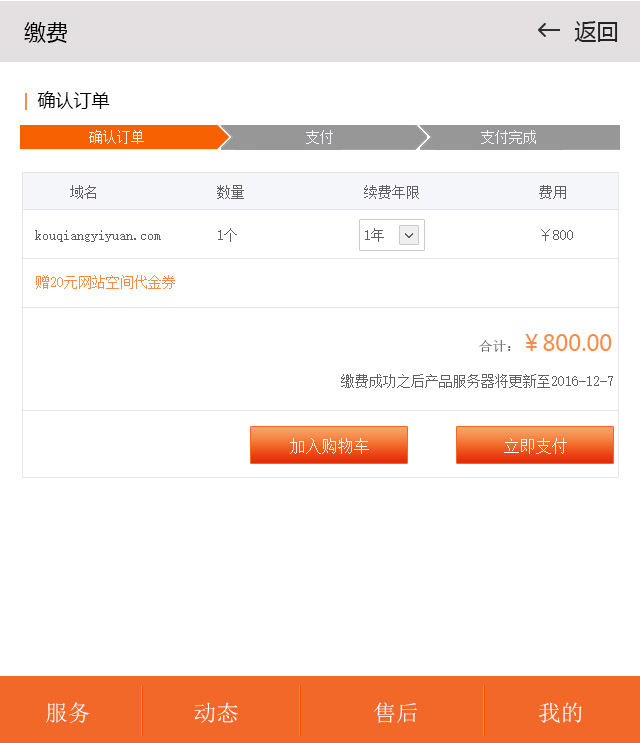Viewport: 640px width, 743px height.
Task: Switch to 动态 in the bottom navigation
Action: (x=216, y=712)
